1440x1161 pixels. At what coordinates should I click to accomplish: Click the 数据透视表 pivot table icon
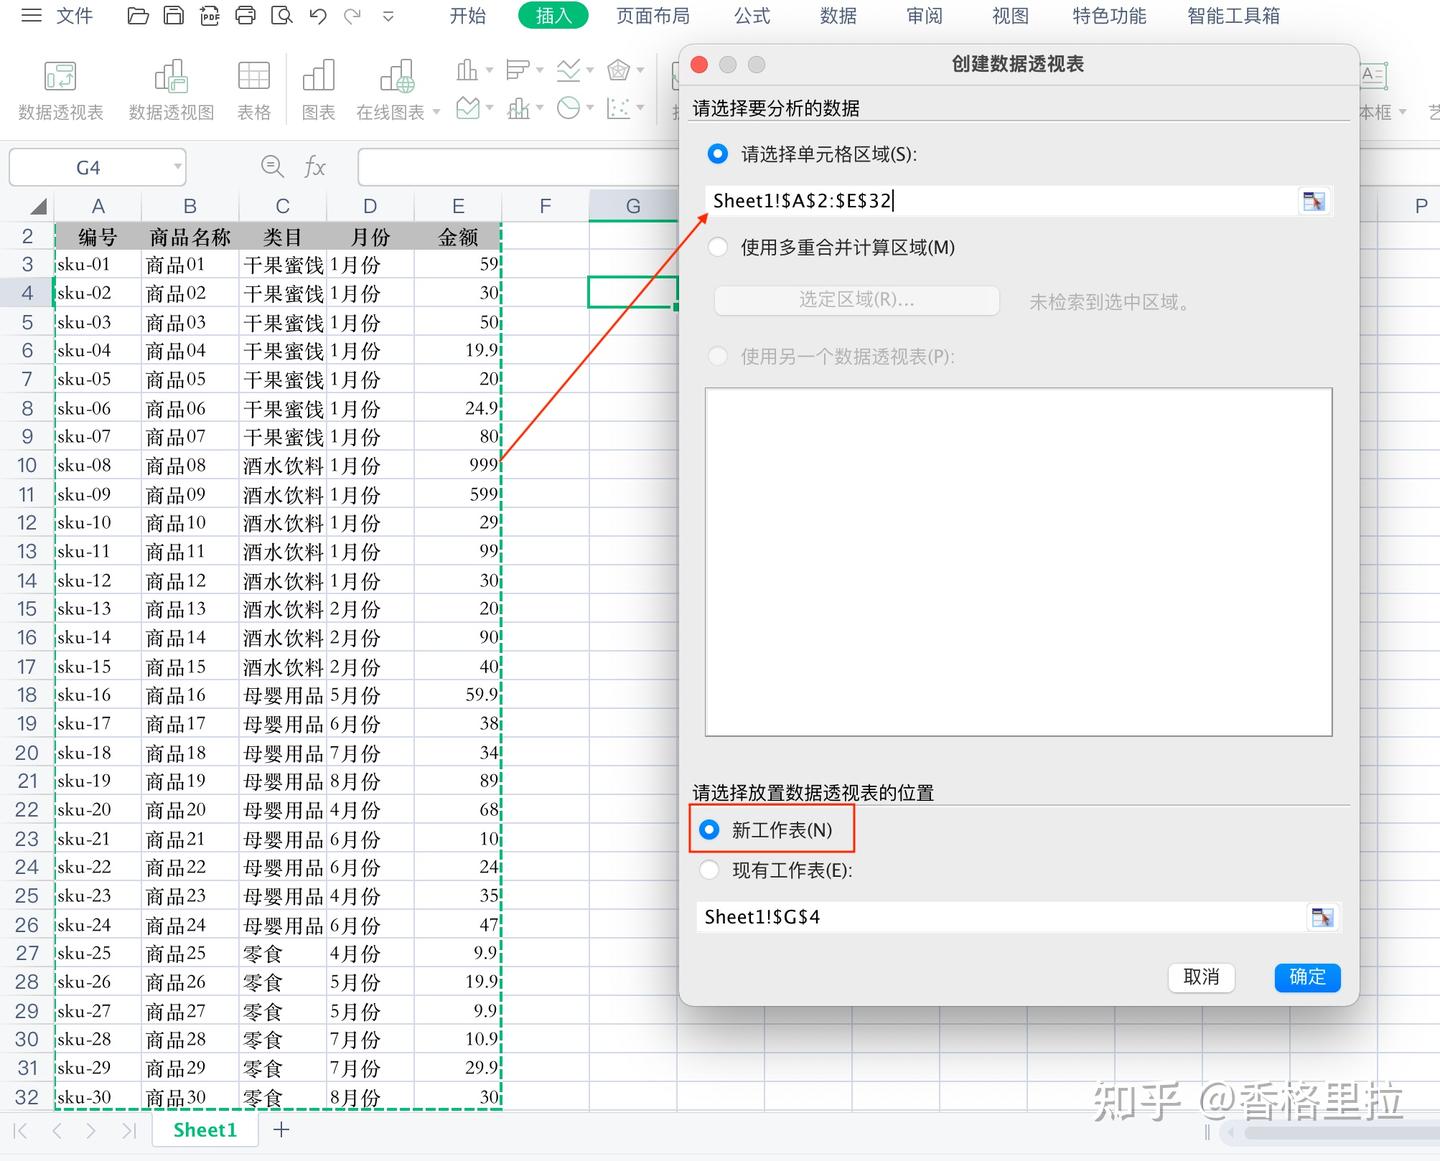click(60, 76)
